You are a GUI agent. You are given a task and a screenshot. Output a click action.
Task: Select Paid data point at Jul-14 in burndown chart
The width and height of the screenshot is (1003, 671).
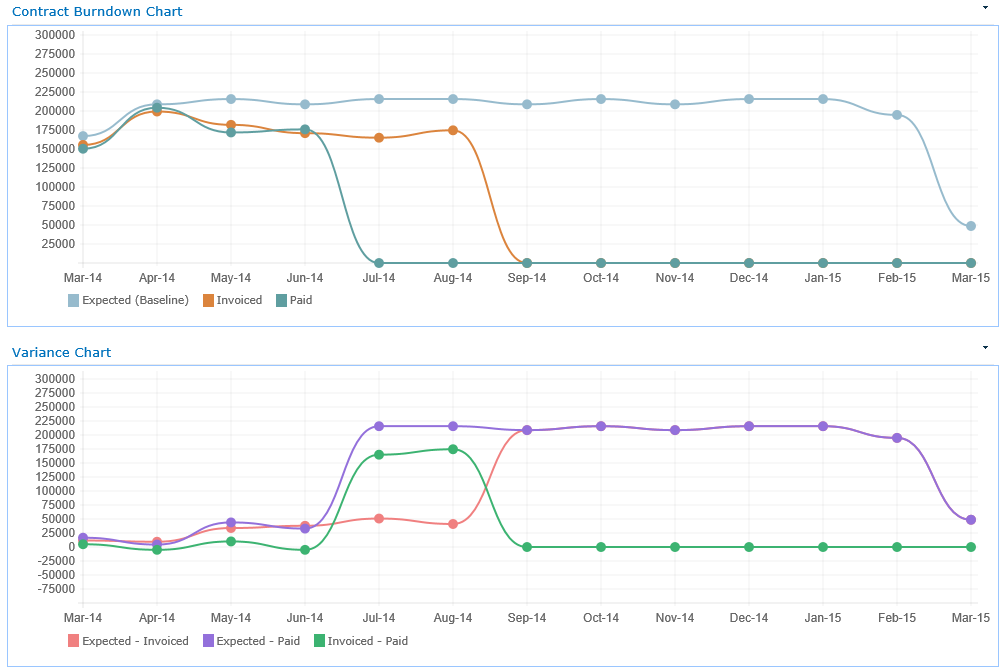(x=379, y=263)
